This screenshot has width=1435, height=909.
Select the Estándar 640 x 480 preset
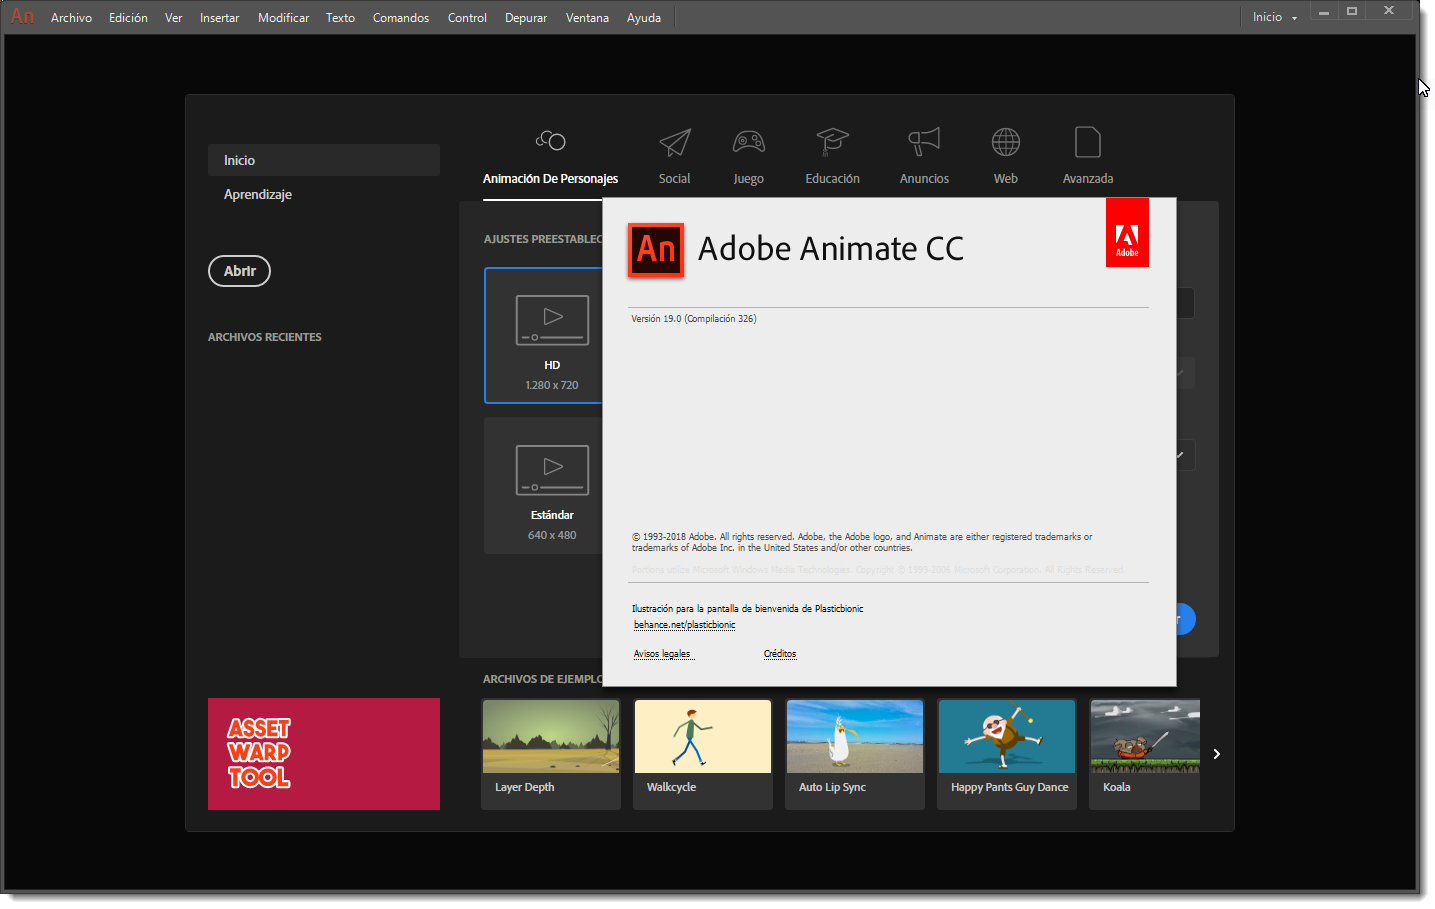[544, 485]
